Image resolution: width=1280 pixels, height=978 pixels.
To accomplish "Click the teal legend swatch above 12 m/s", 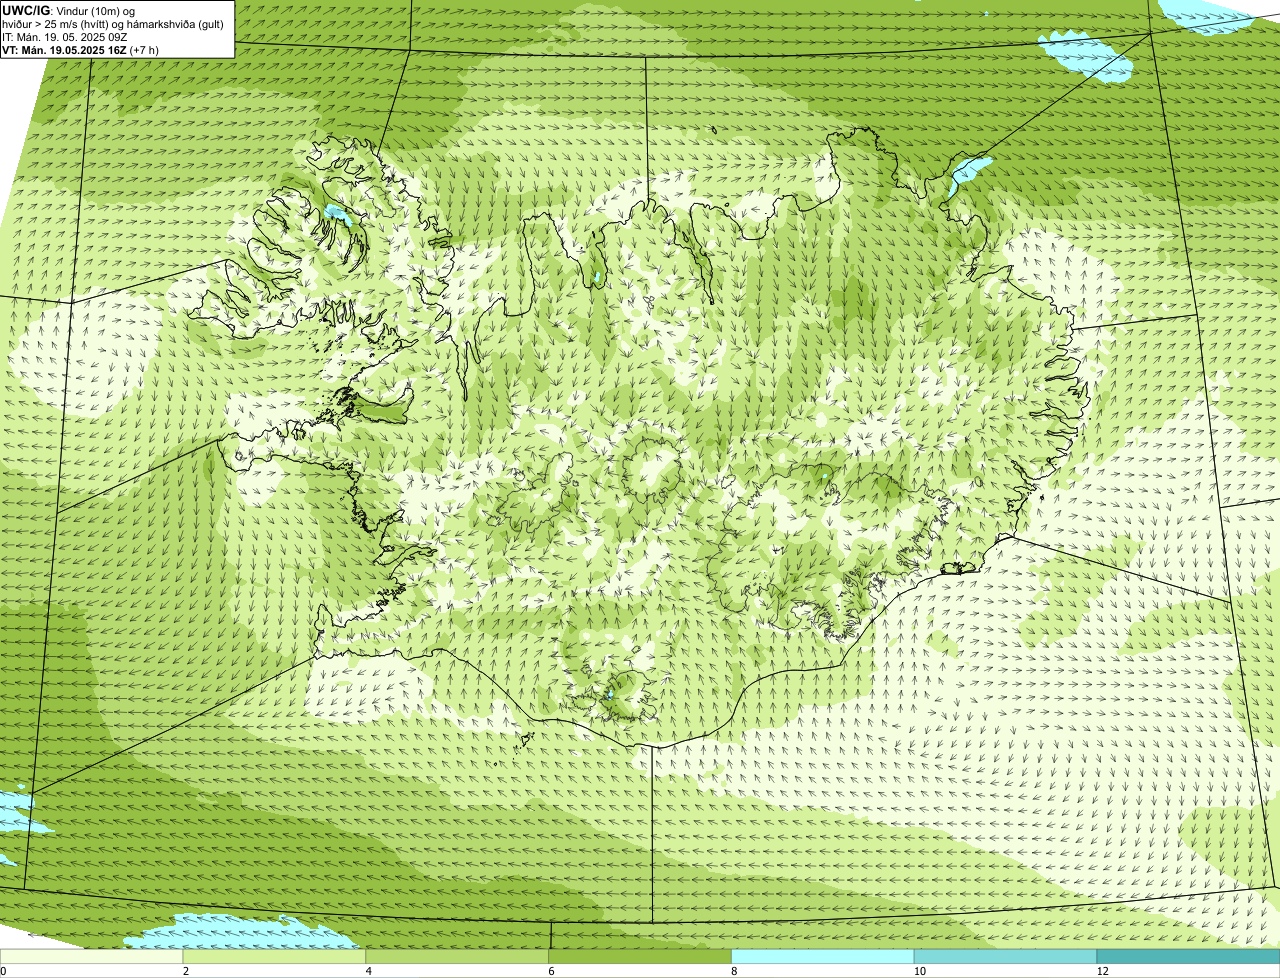I will click(1188, 957).
